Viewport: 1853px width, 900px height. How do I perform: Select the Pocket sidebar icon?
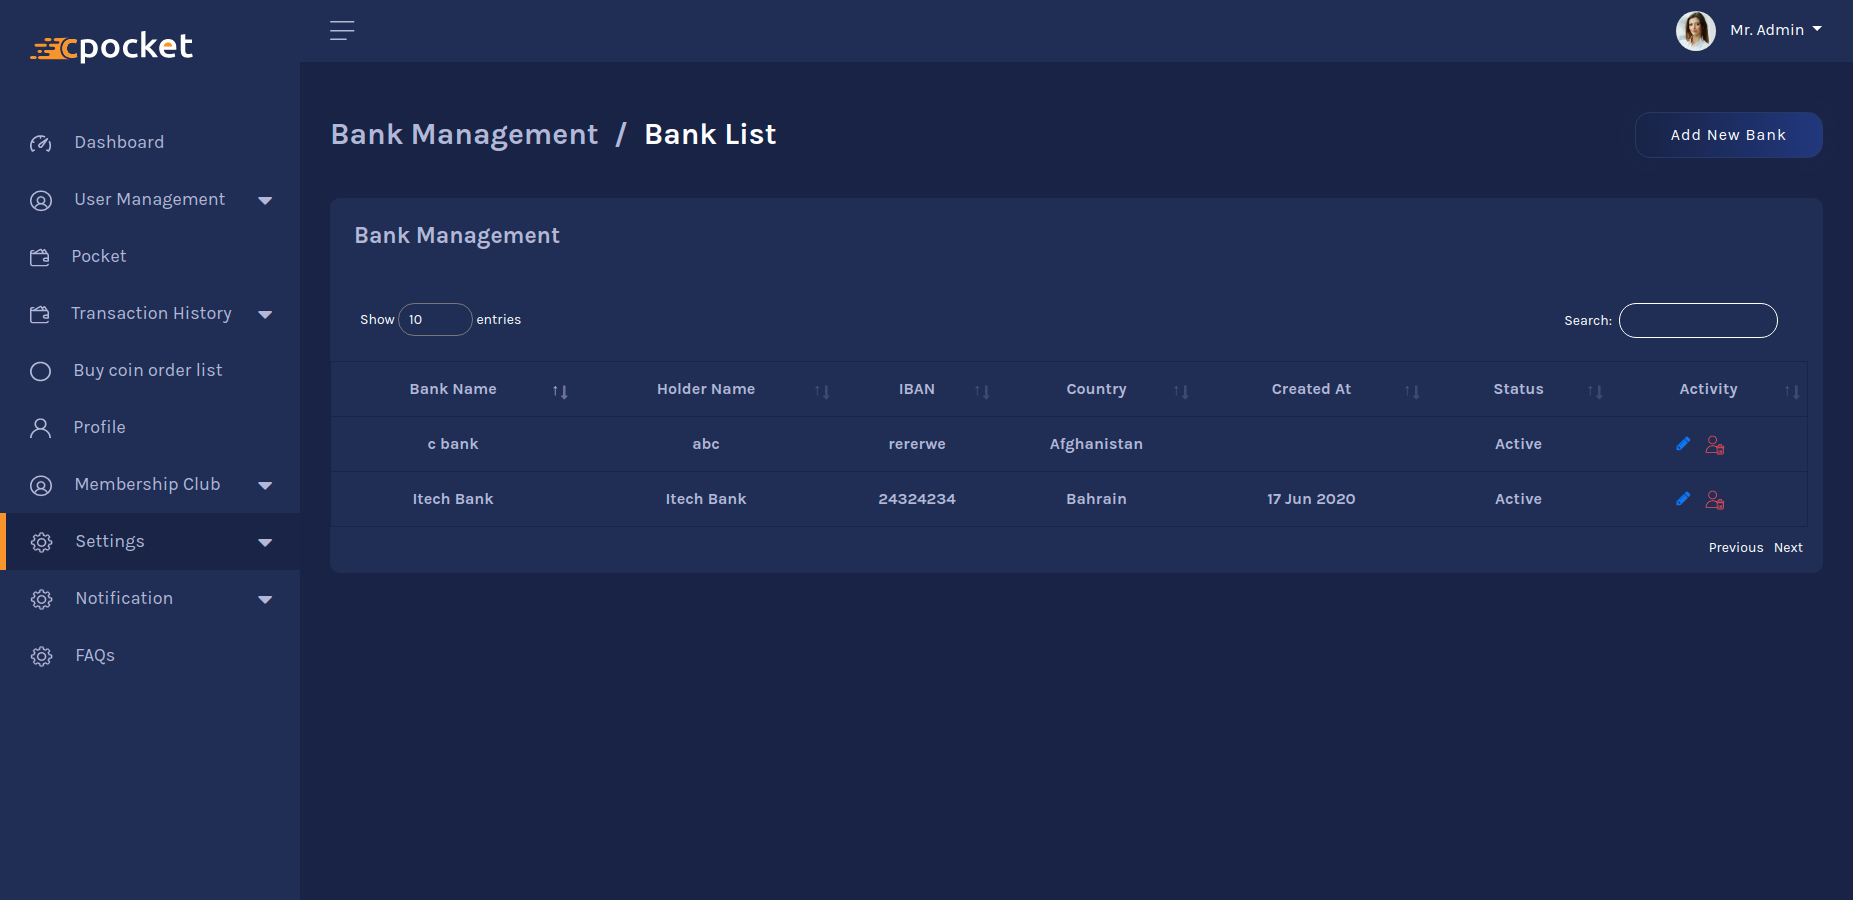tap(41, 257)
